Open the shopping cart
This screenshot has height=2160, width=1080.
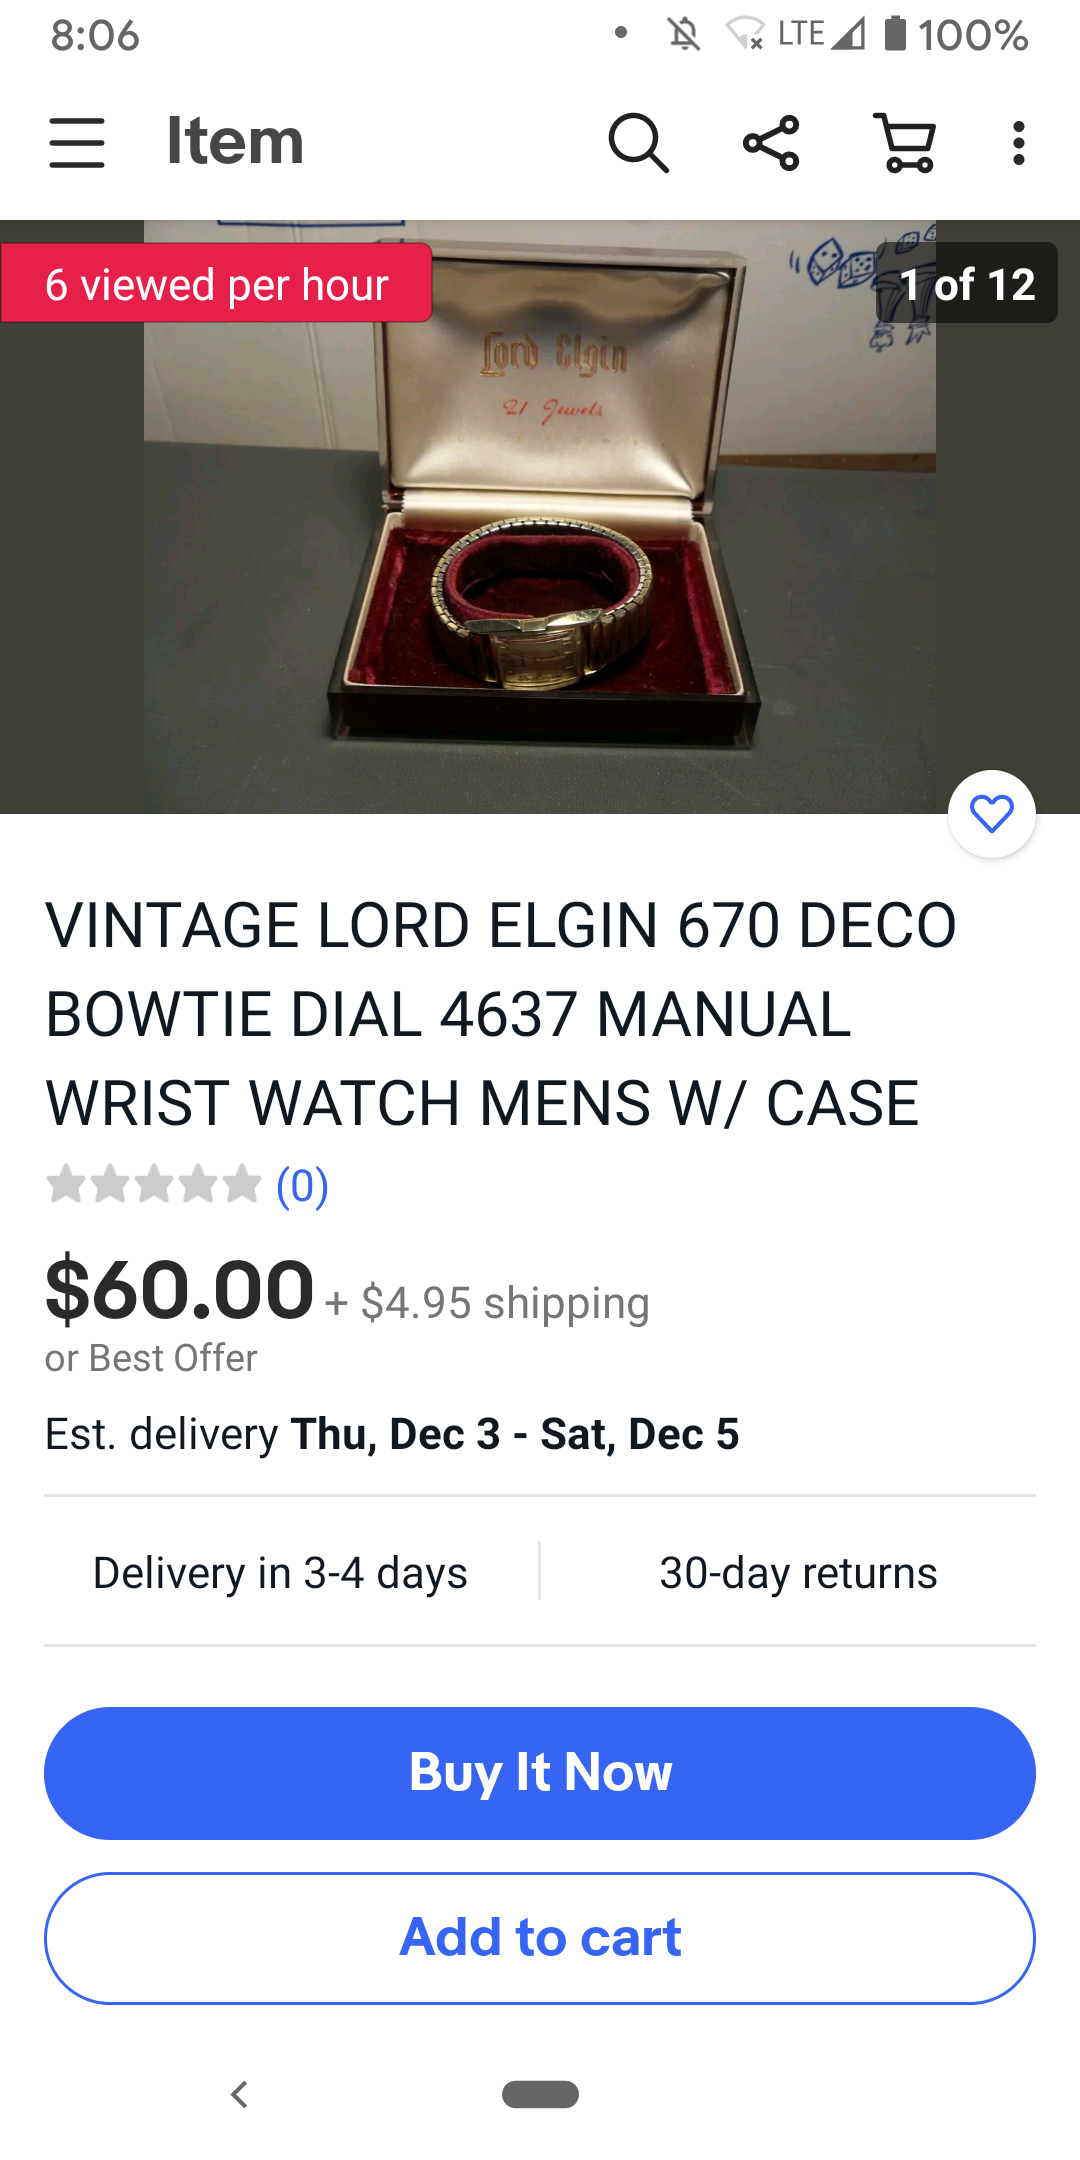(905, 143)
